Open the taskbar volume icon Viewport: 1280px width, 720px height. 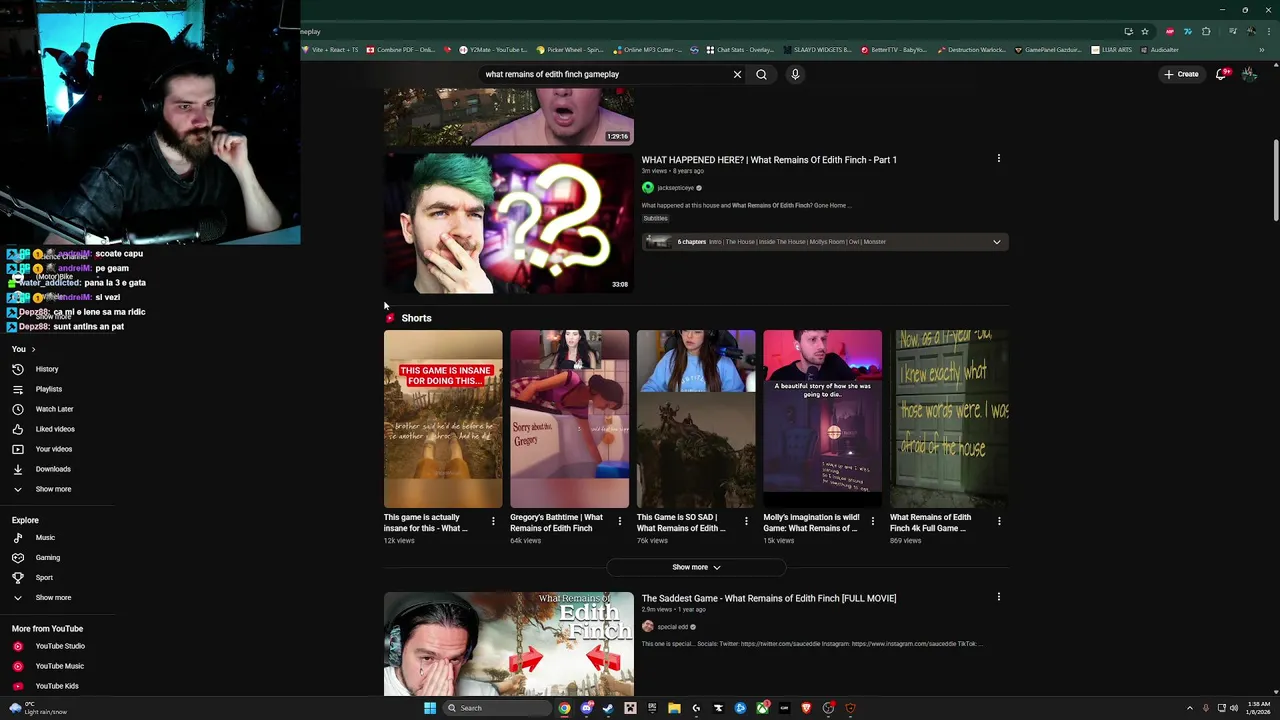[1234, 708]
